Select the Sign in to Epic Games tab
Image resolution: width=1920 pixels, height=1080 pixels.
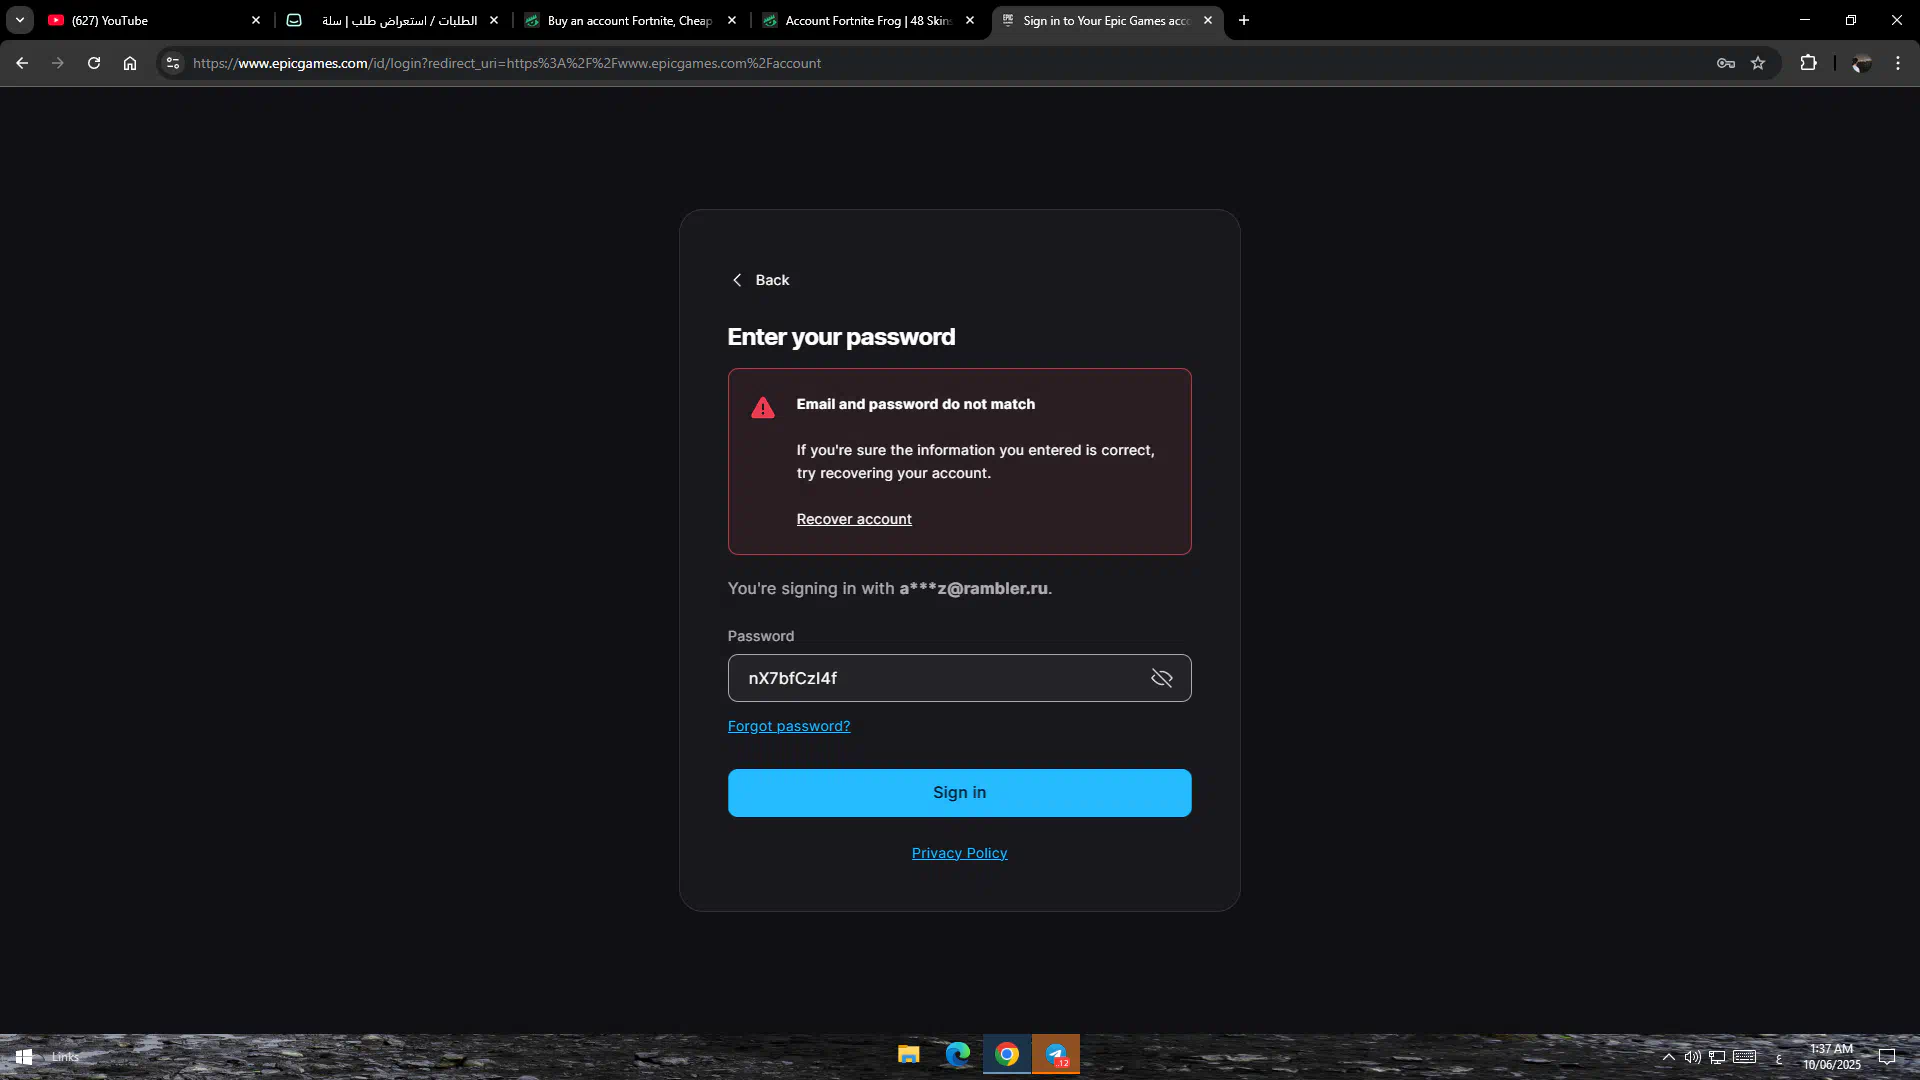tap(1105, 20)
